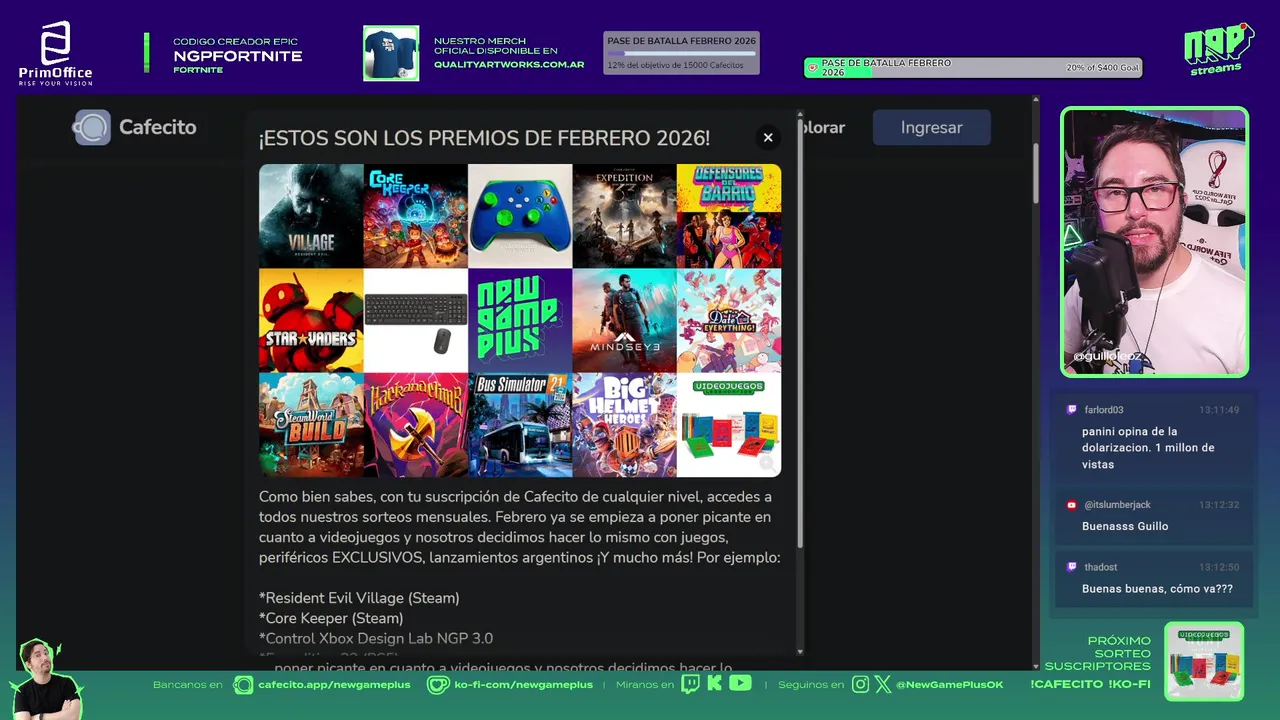Click the Core Keeper (Steam) list line

[331, 618]
